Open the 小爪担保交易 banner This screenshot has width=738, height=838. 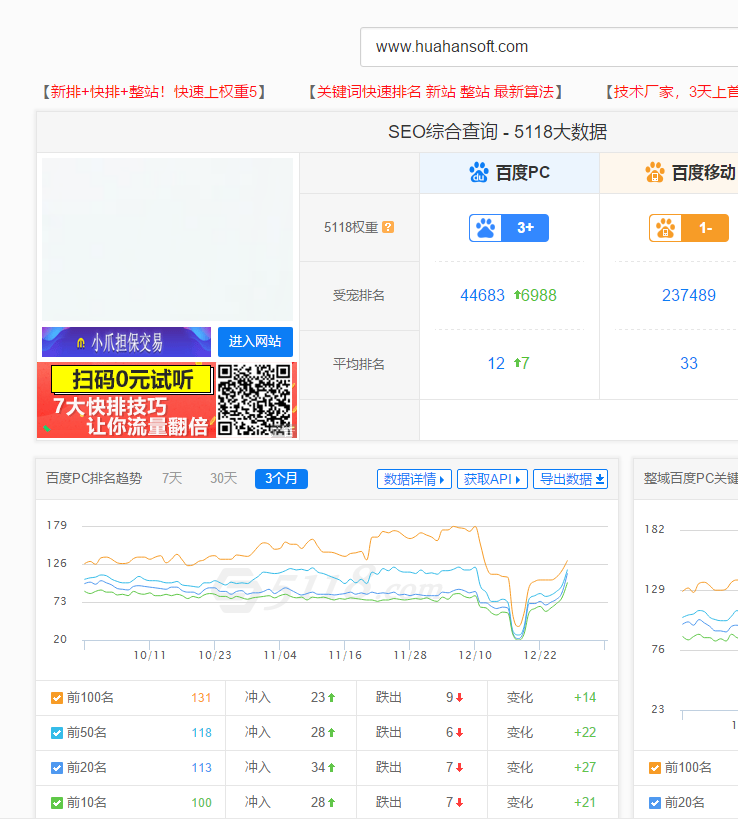click(x=127, y=342)
